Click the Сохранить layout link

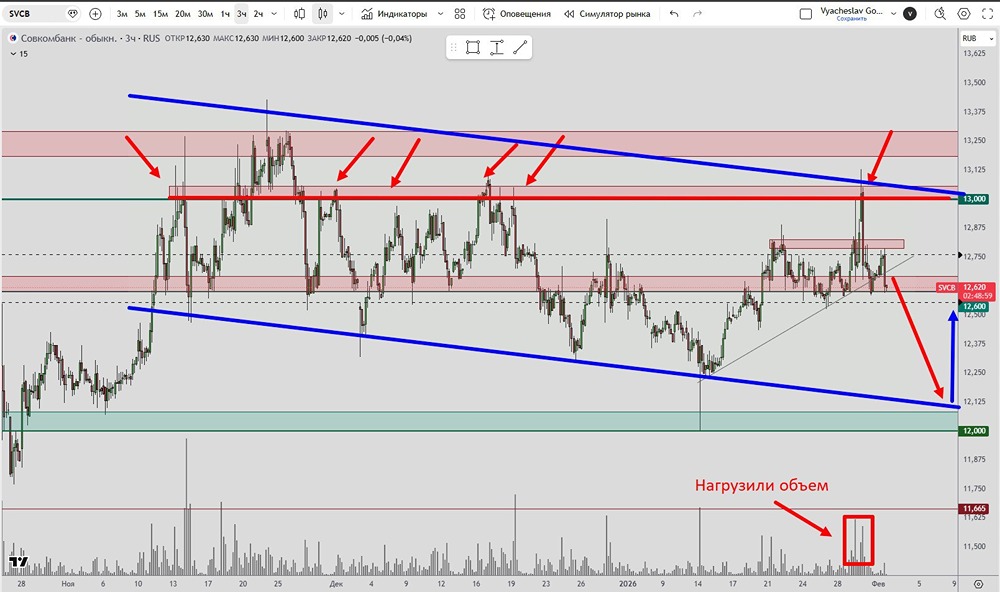coord(851,19)
